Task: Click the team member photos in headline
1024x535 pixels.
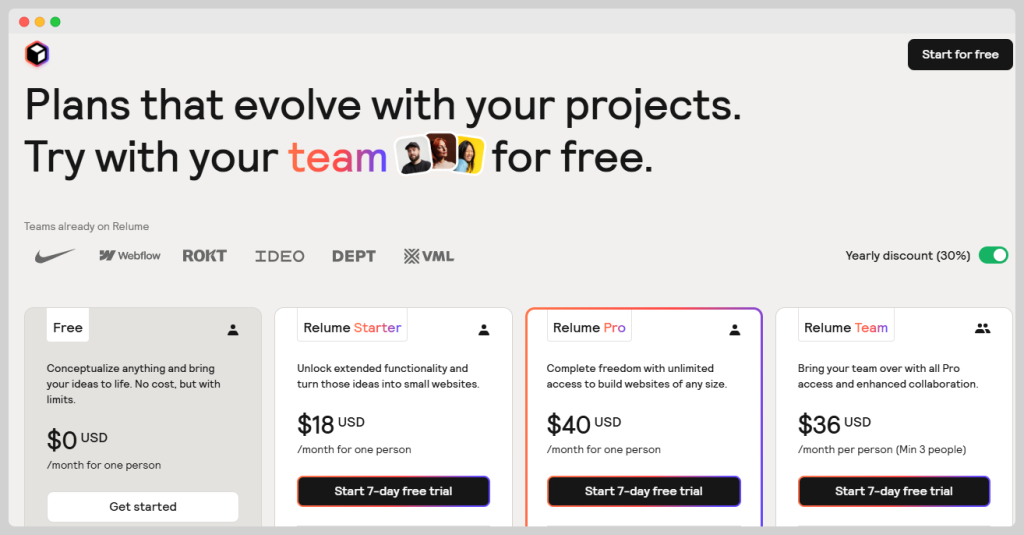Action: tap(439, 155)
